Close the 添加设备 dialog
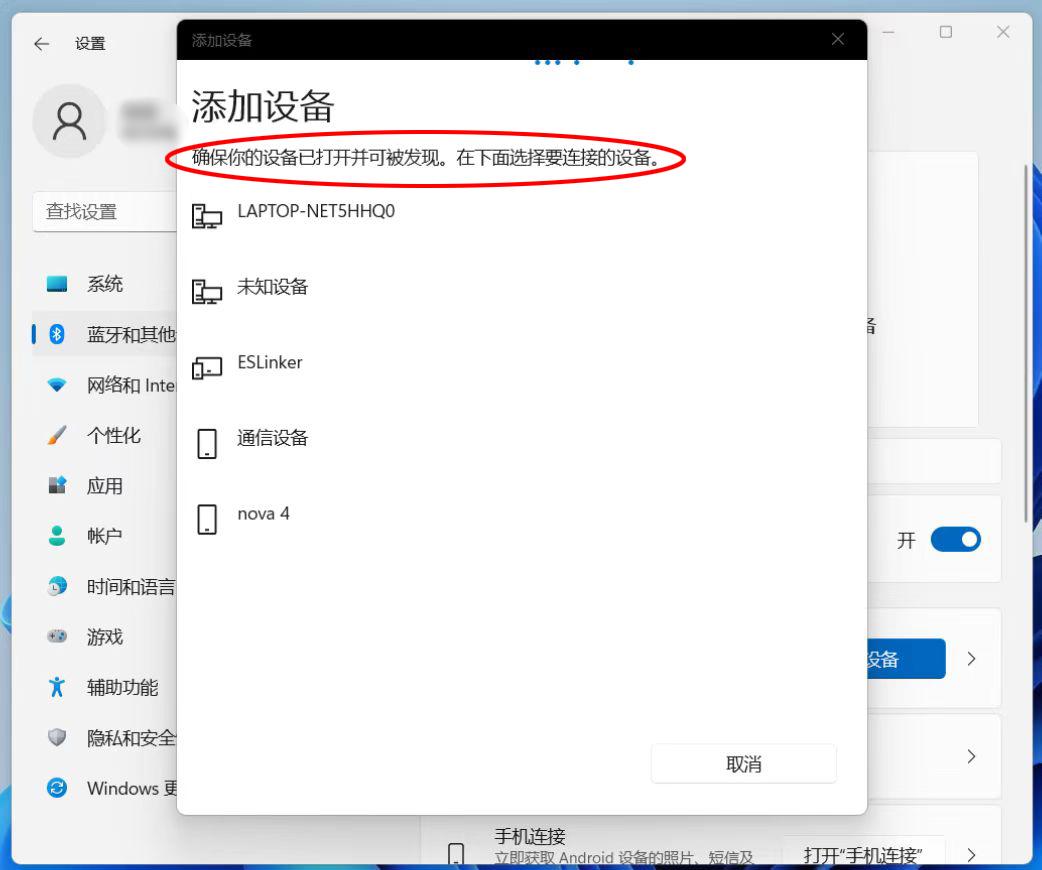The height and width of the screenshot is (870, 1042). (838, 40)
